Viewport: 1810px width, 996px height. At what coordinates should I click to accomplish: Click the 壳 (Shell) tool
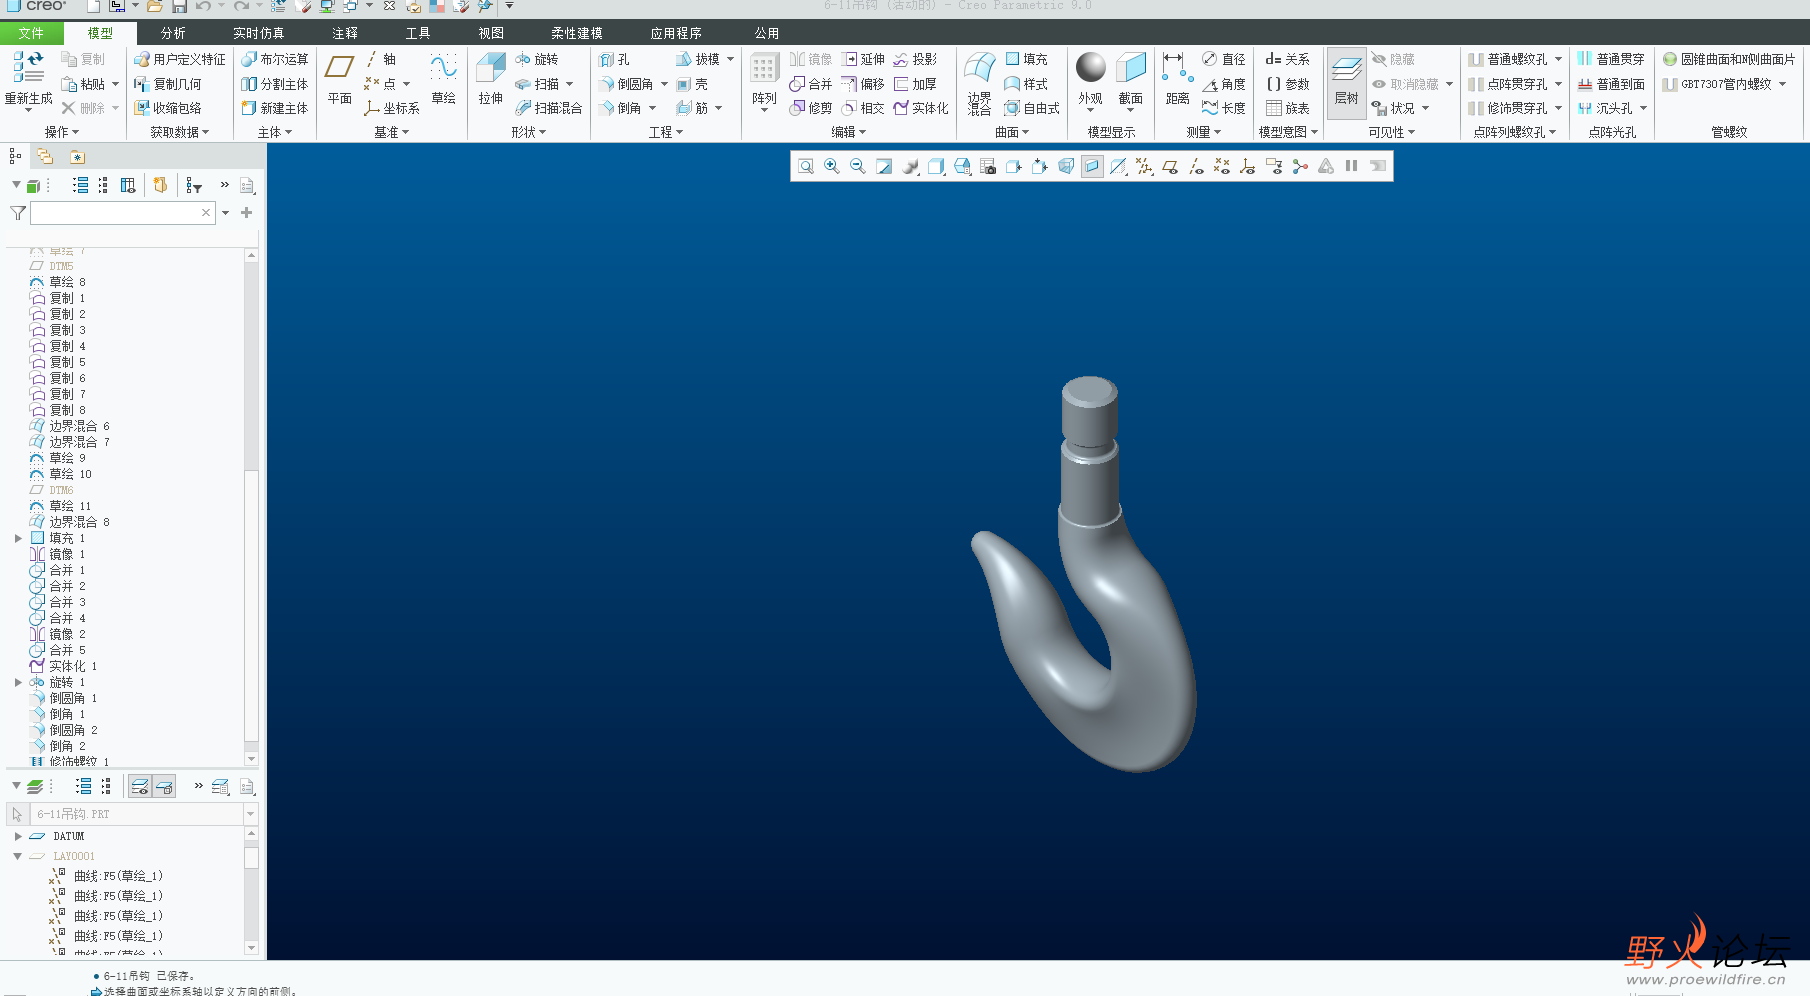692,84
